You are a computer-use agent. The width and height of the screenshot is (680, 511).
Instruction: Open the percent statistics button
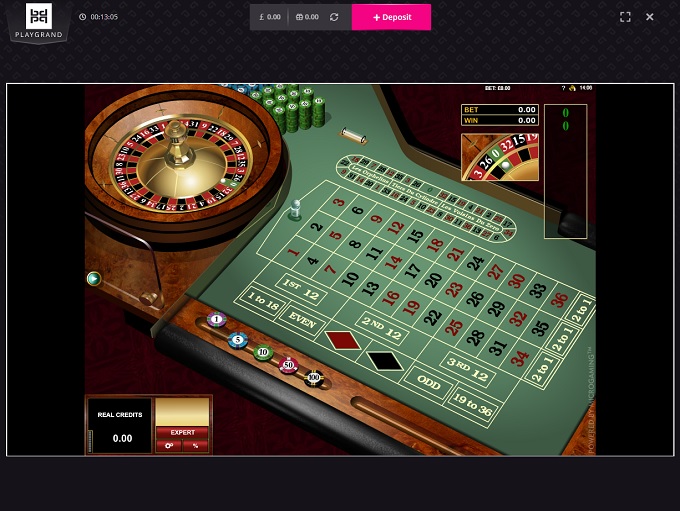click(196, 445)
